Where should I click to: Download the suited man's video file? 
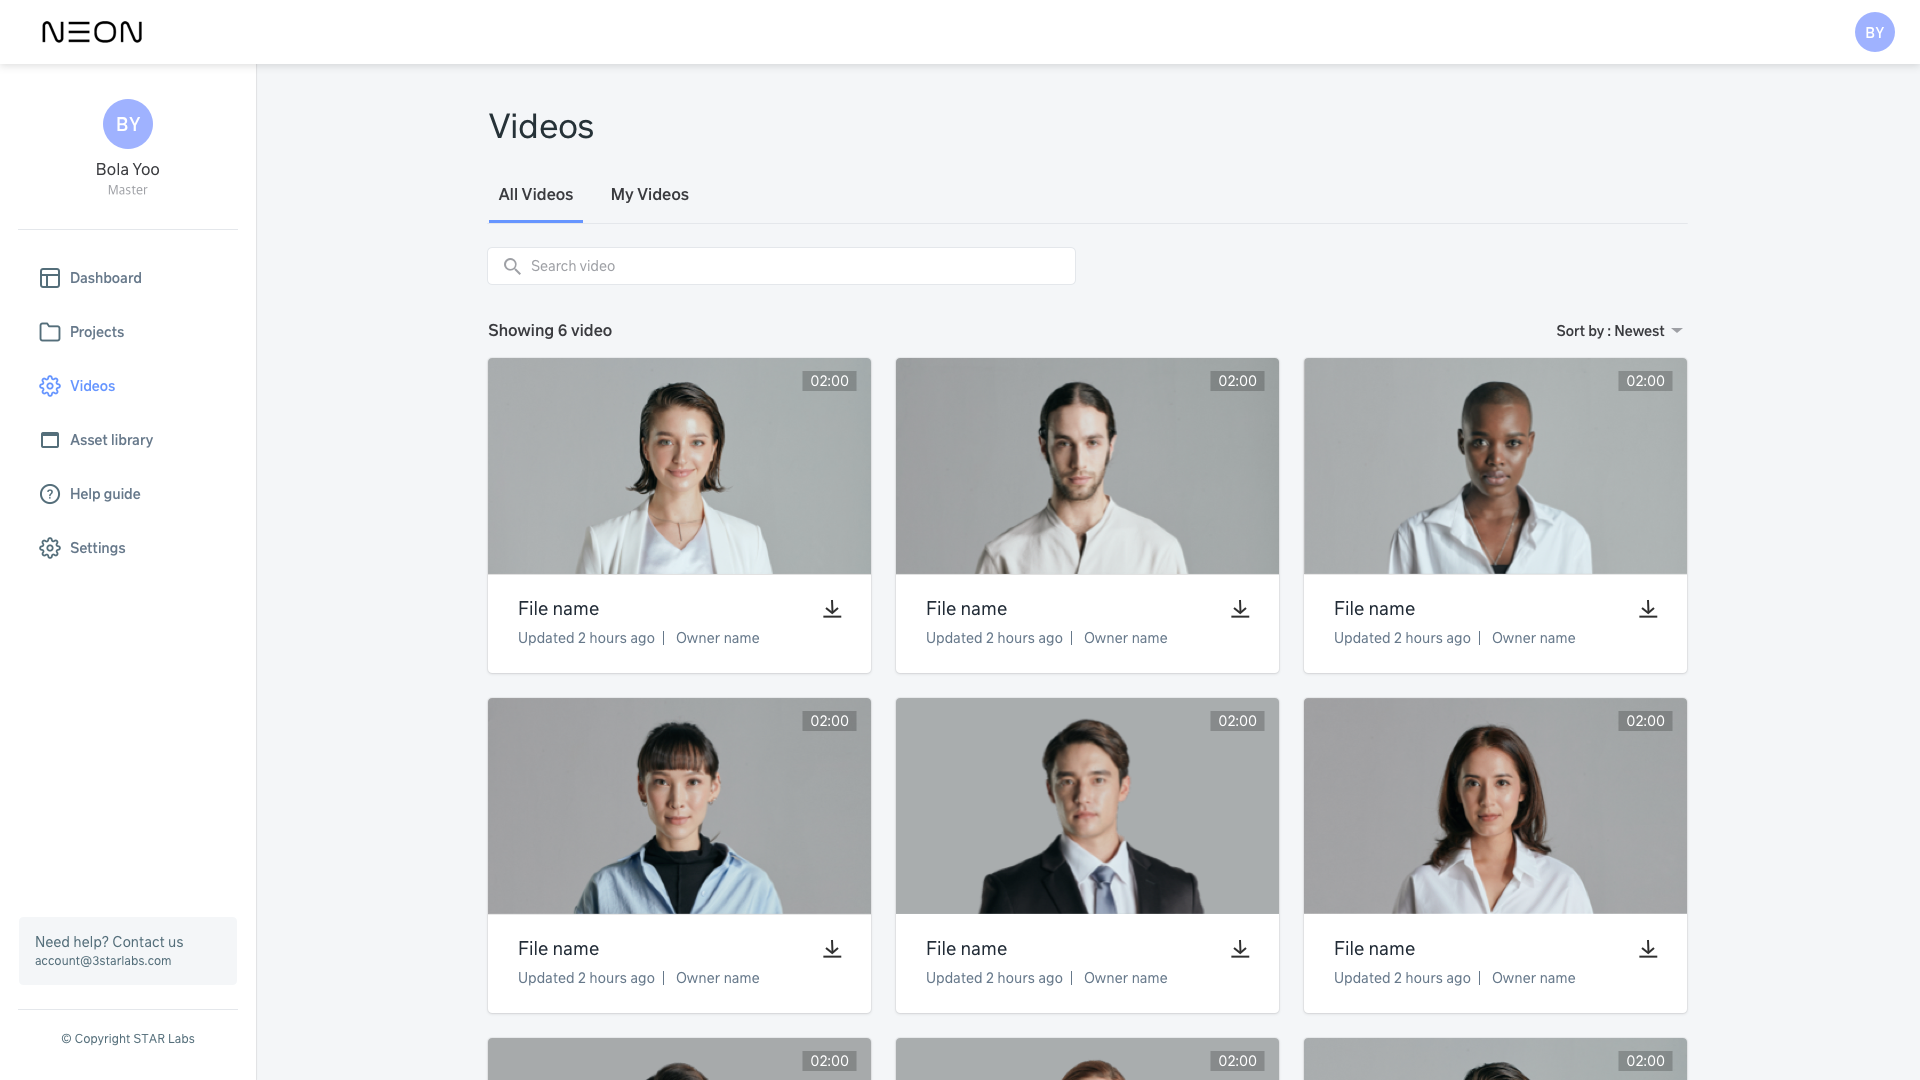1240,949
